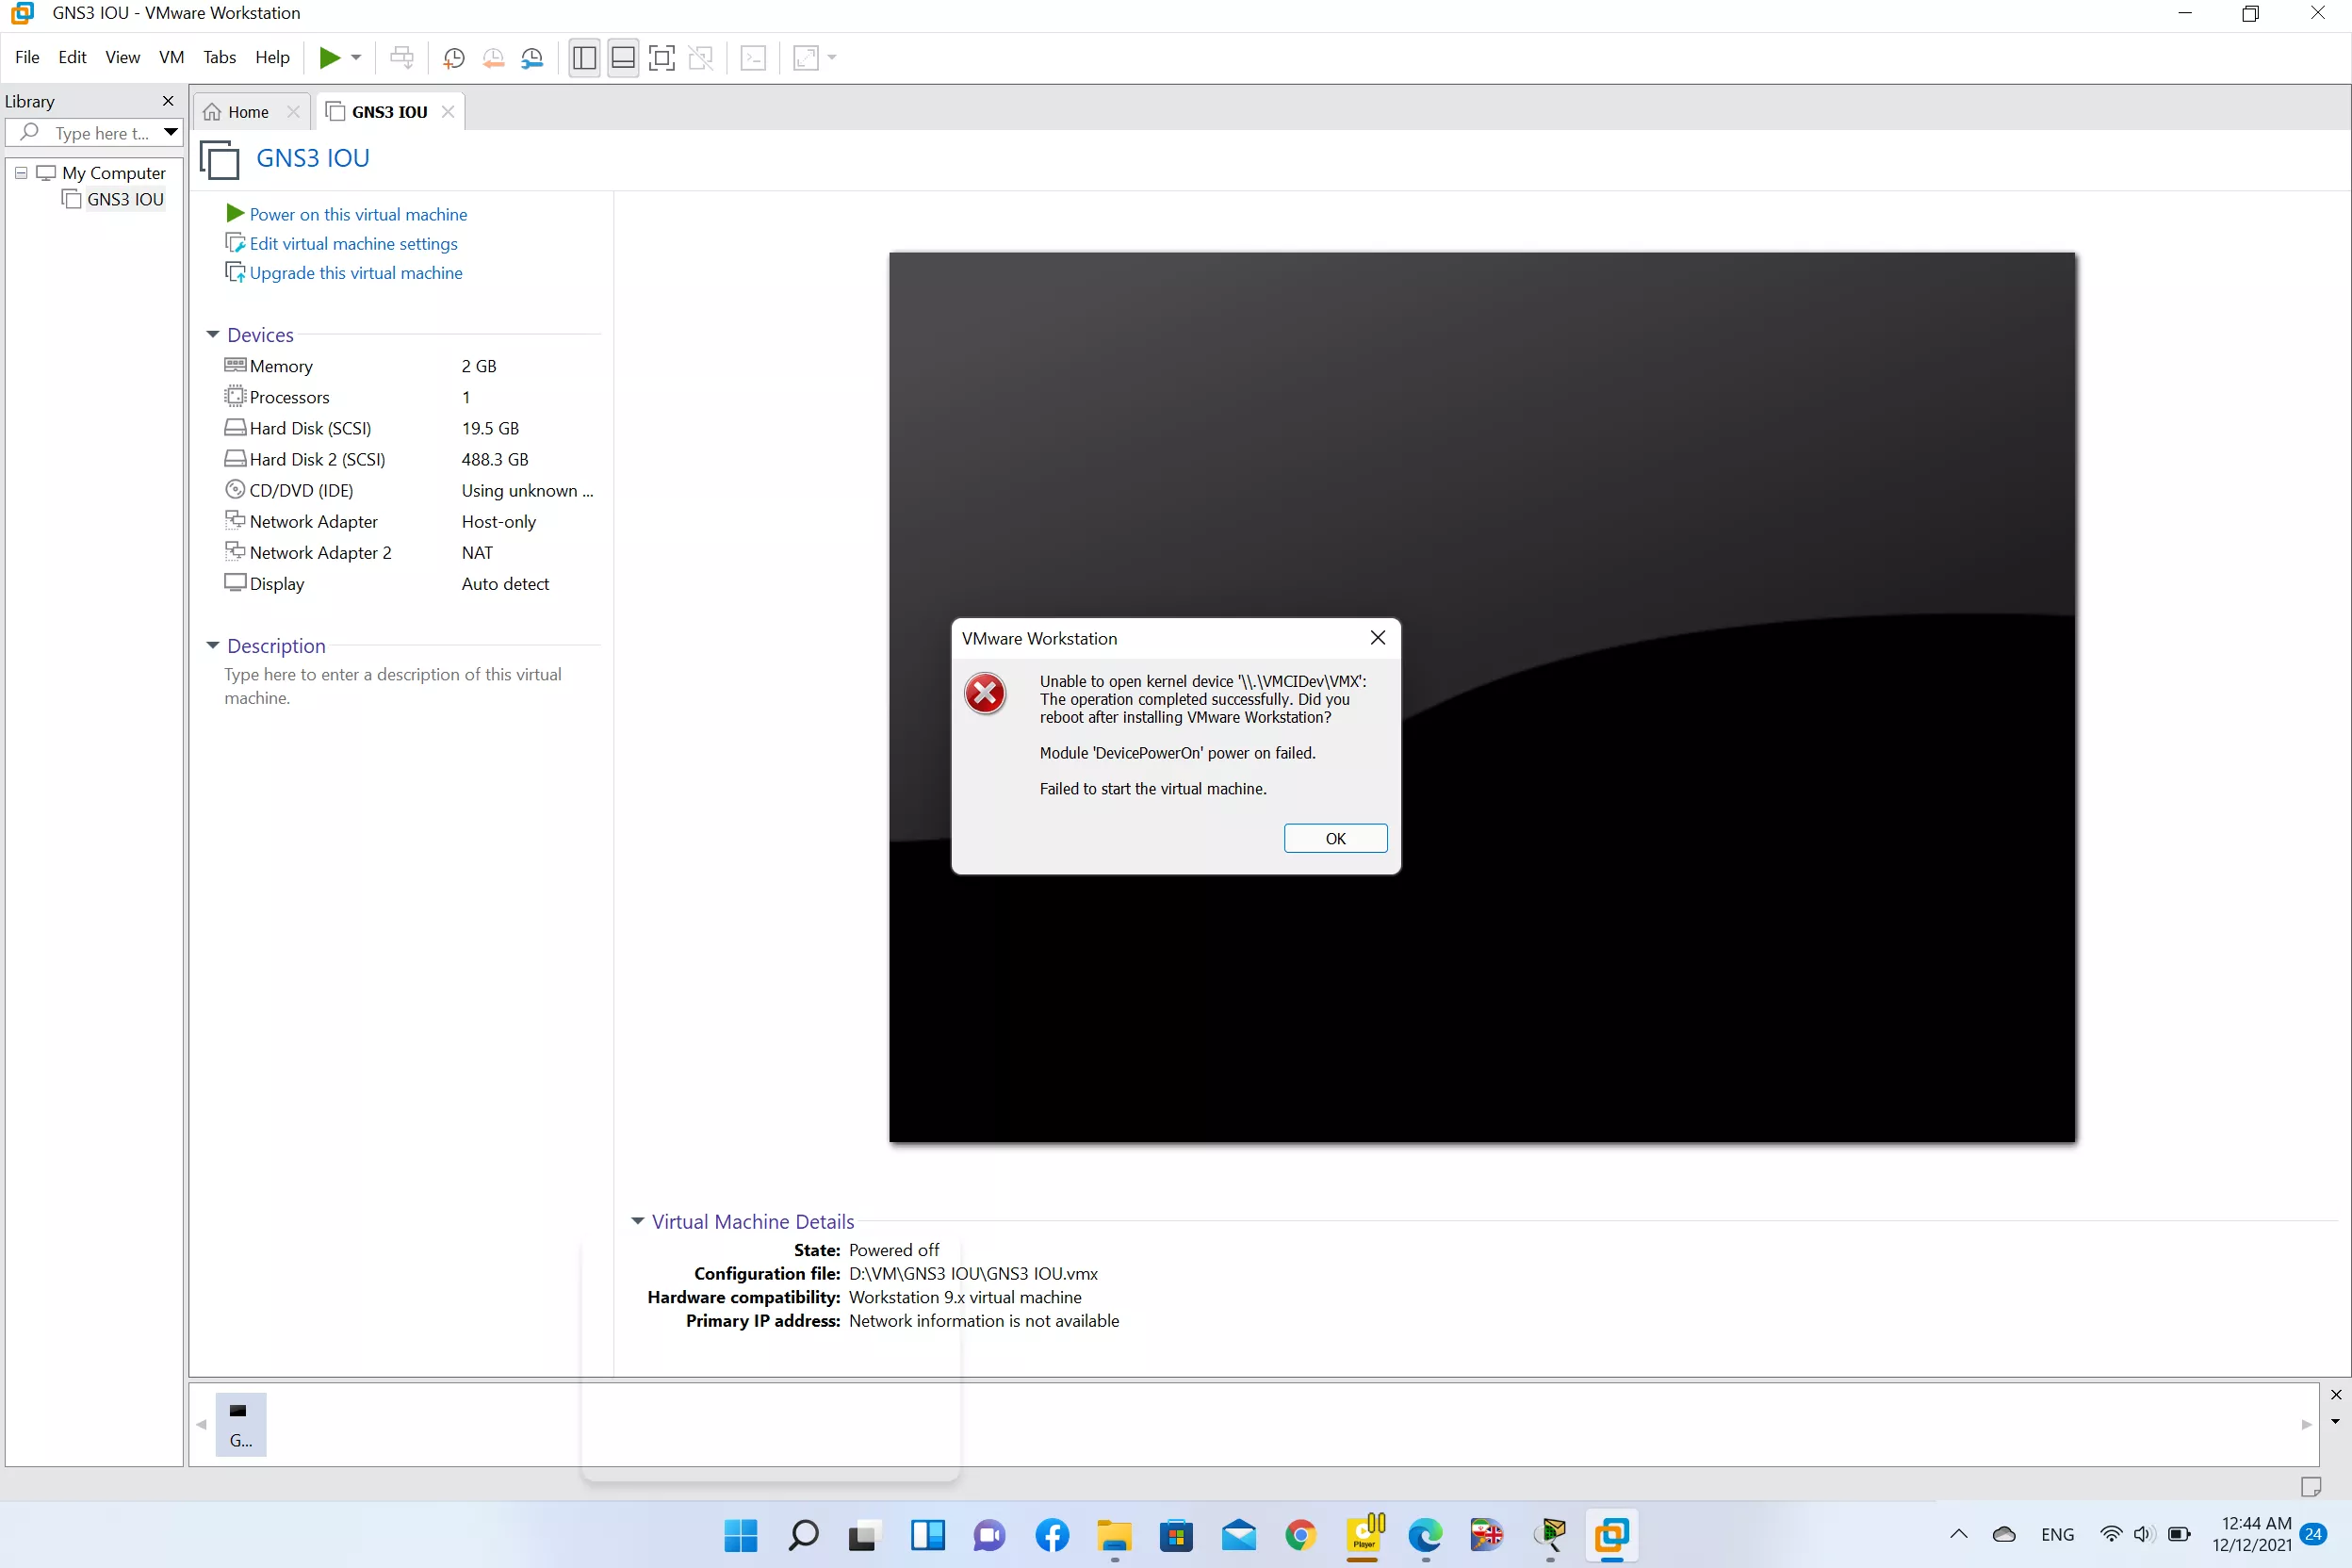
Task: Show hidden system tray icons
Action: 1959,1534
